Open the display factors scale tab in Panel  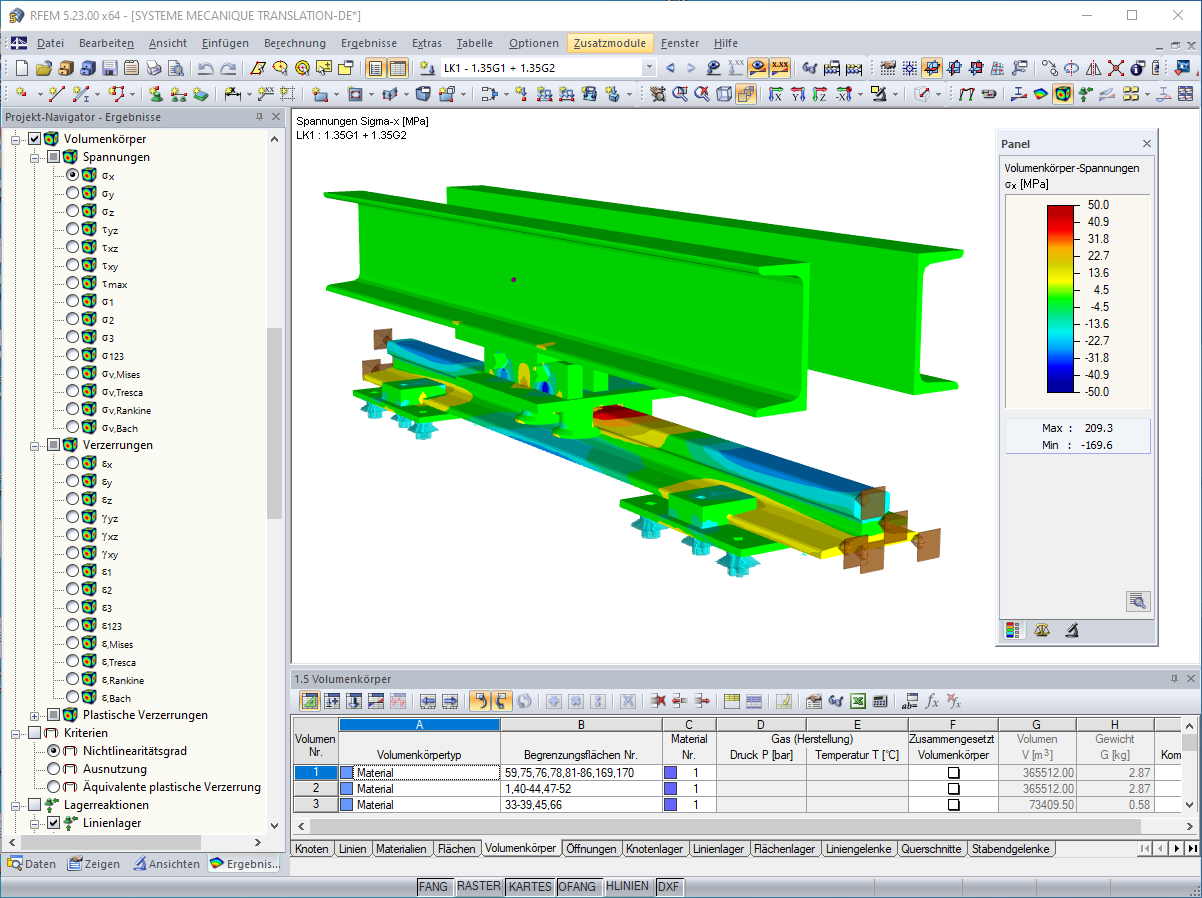point(1042,630)
